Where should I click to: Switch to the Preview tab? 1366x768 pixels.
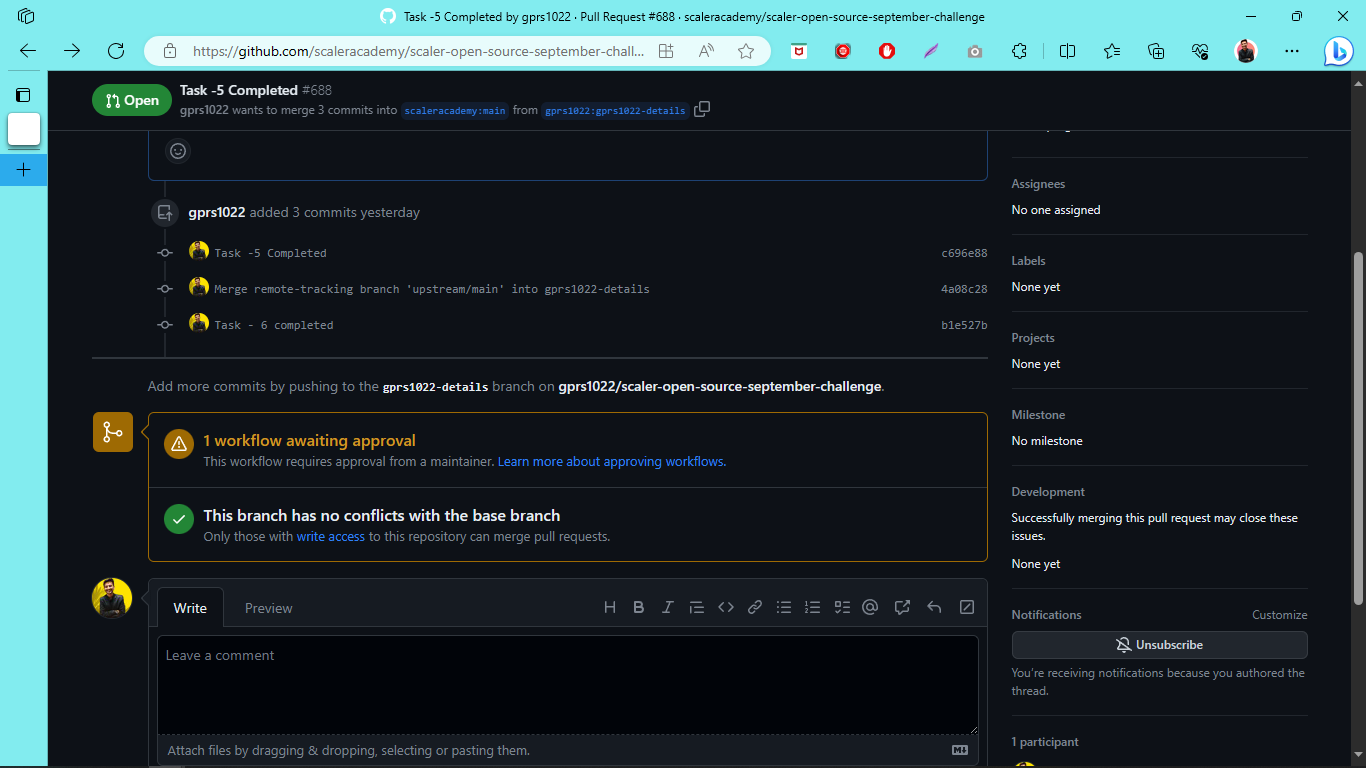click(268, 607)
